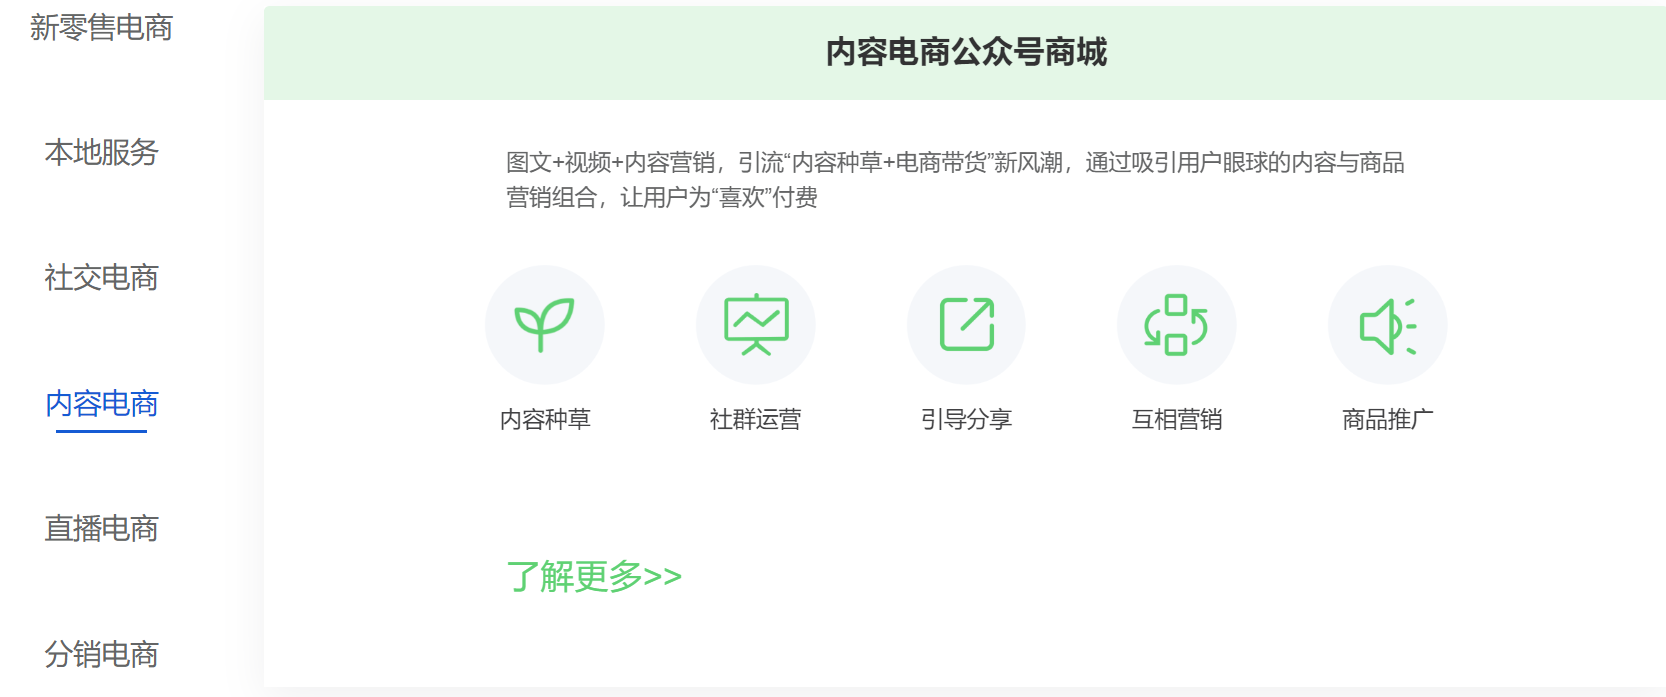Click the cycle arrows icon for 互相营销
Viewport: 1666px width, 697px height.
tap(1177, 325)
